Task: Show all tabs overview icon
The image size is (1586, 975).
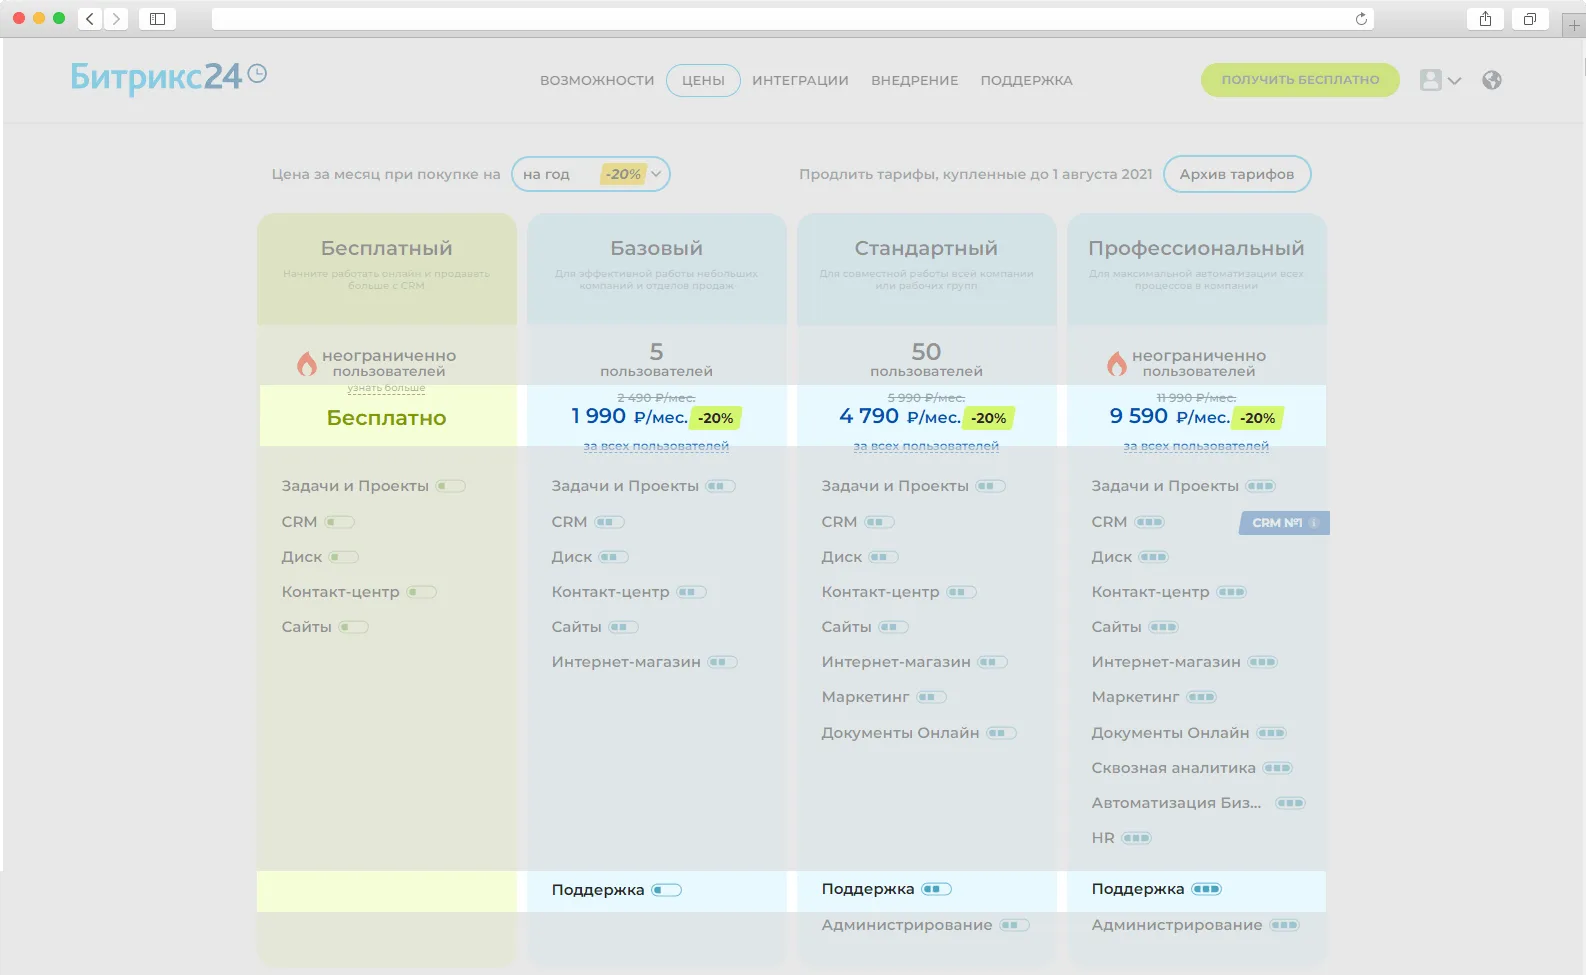Action: [x=1529, y=19]
